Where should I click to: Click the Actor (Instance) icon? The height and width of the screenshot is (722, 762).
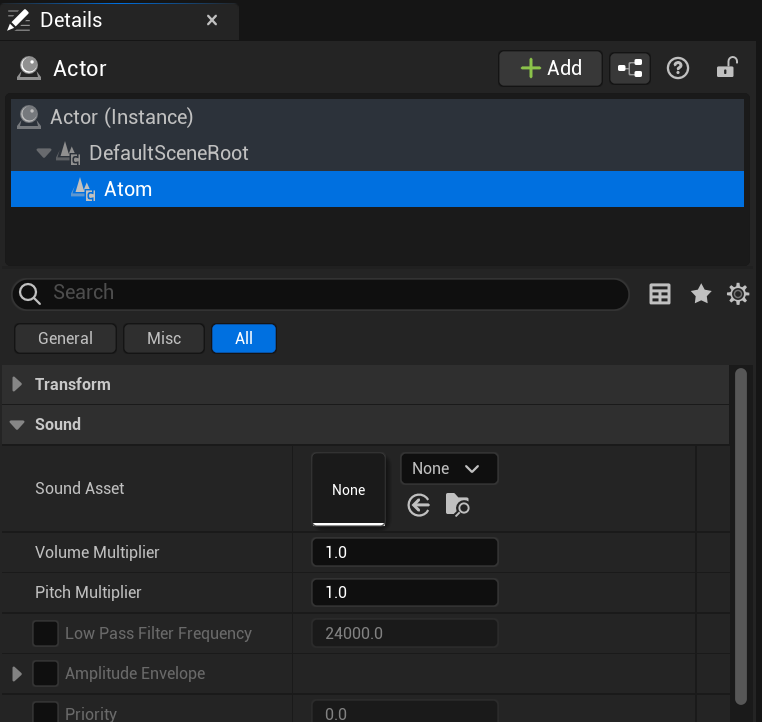point(29,117)
